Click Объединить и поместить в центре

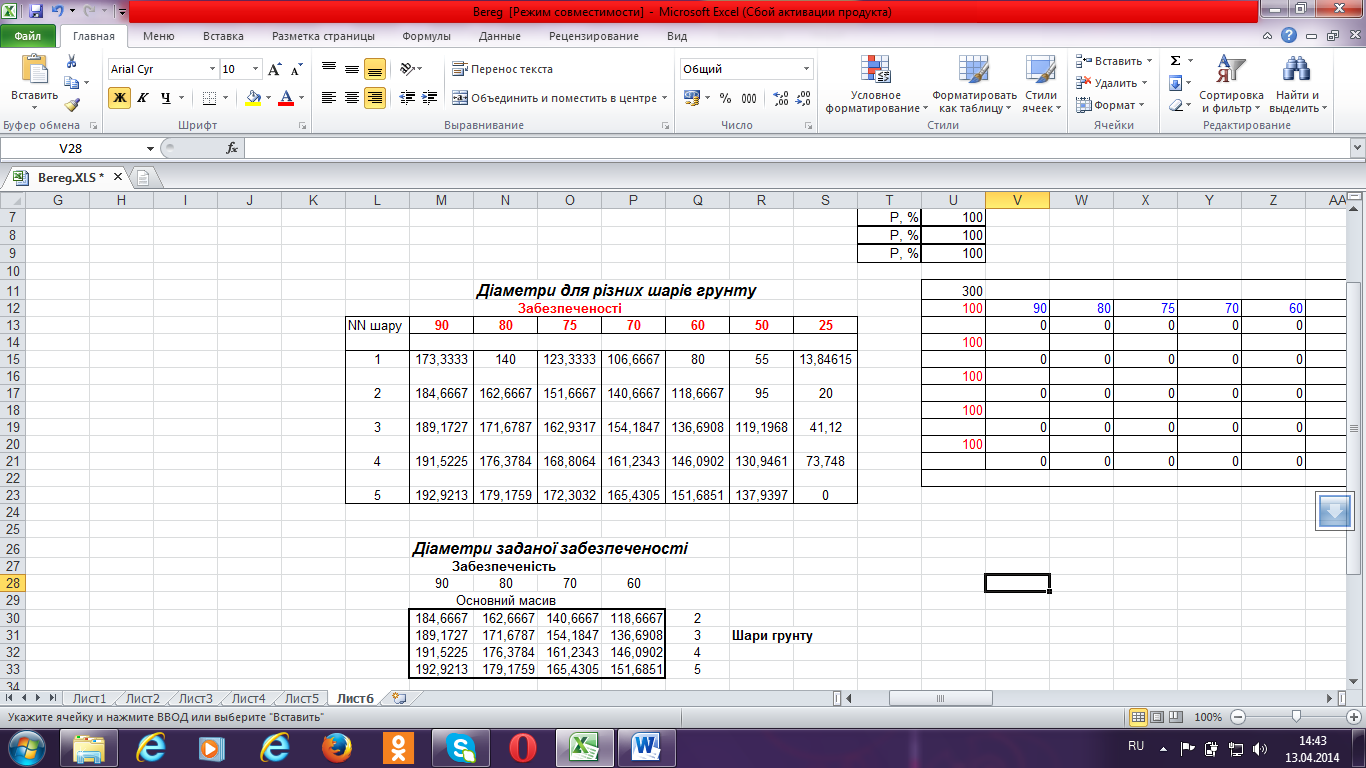point(559,98)
